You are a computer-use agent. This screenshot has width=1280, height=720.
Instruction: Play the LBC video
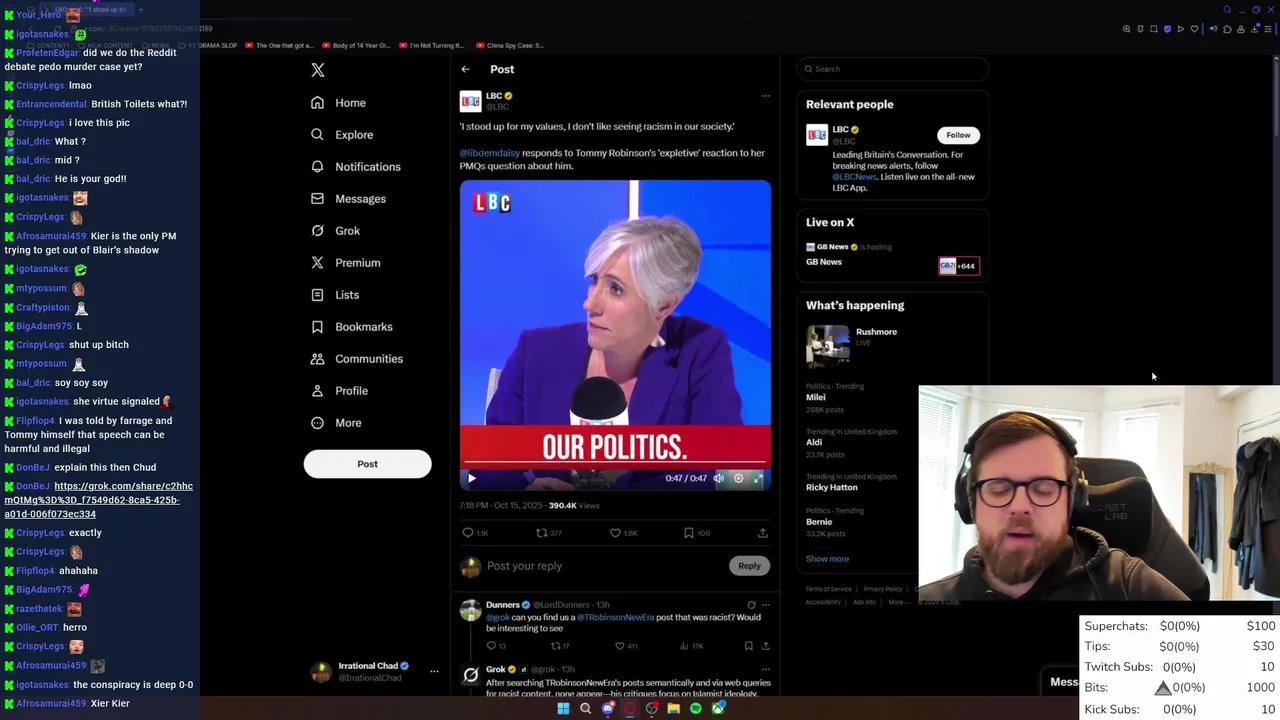tap(472, 478)
